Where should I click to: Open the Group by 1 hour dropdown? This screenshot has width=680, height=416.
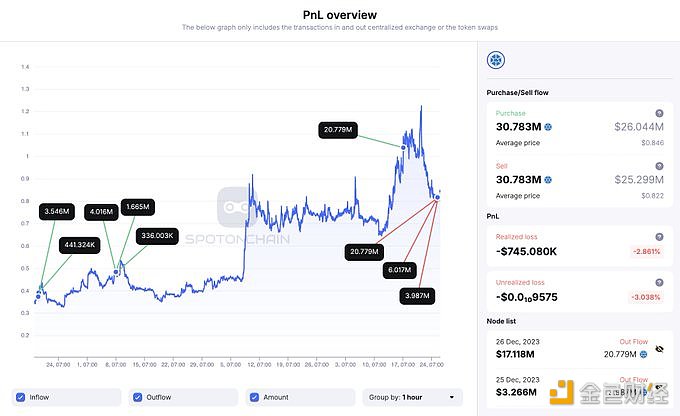coord(412,397)
